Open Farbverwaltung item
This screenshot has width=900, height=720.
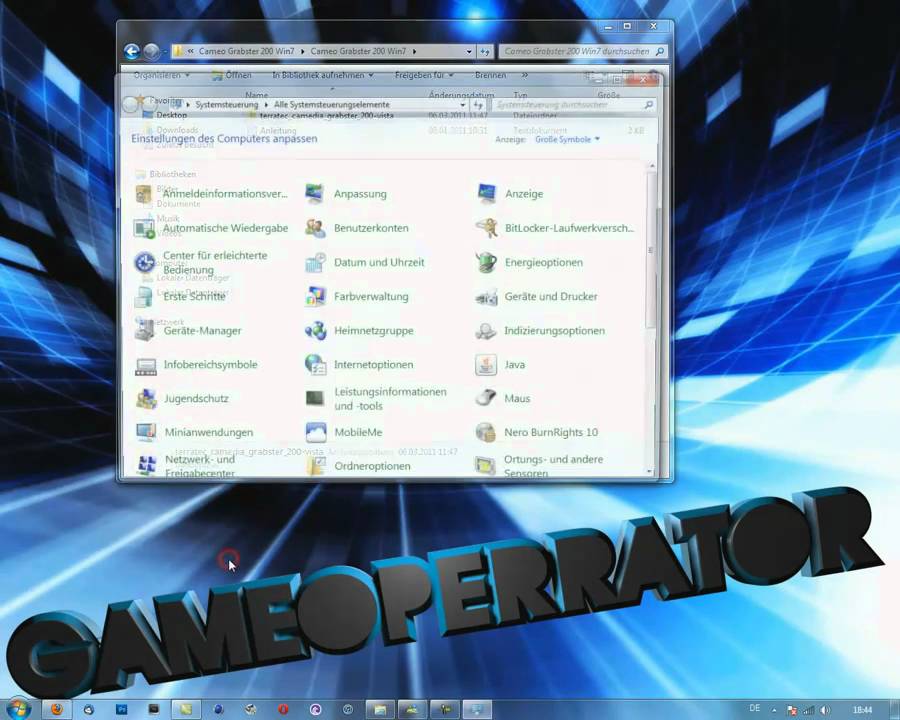click(357, 297)
